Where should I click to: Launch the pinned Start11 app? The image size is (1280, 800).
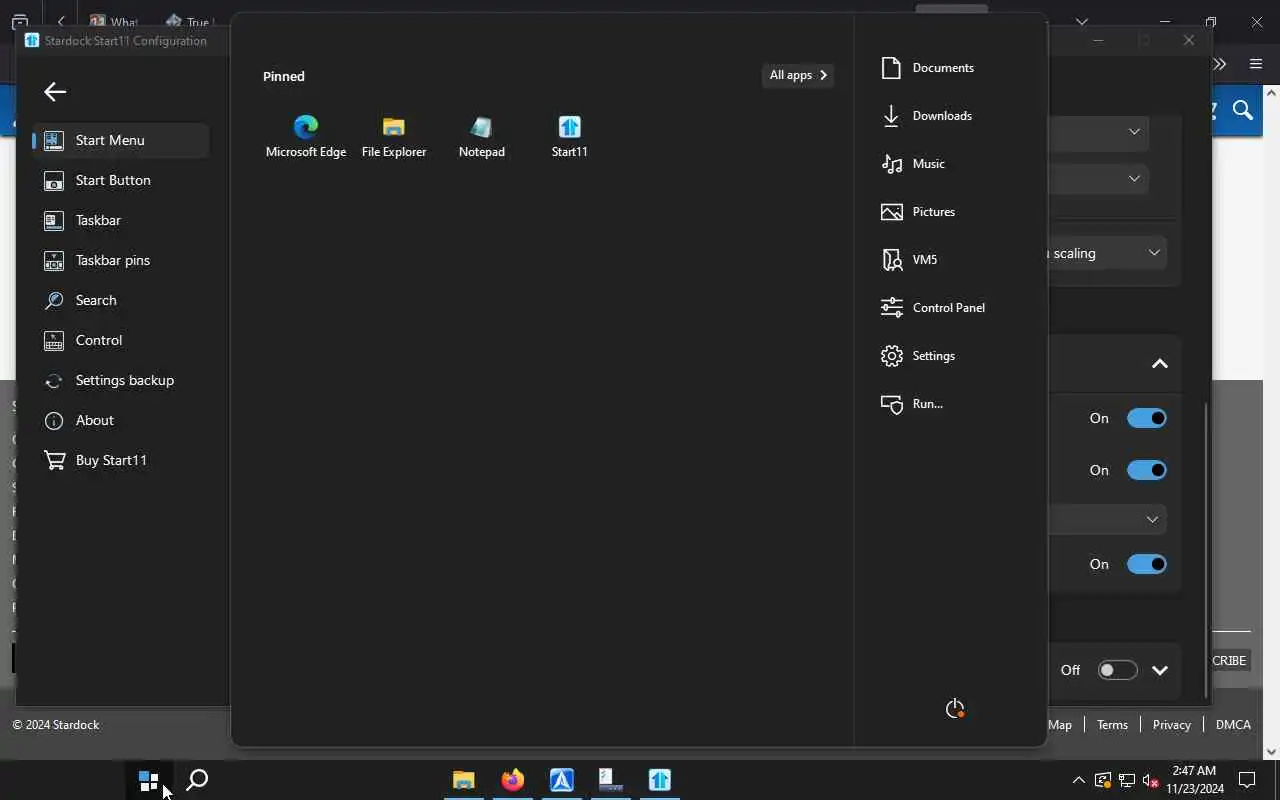[x=569, y=137]
